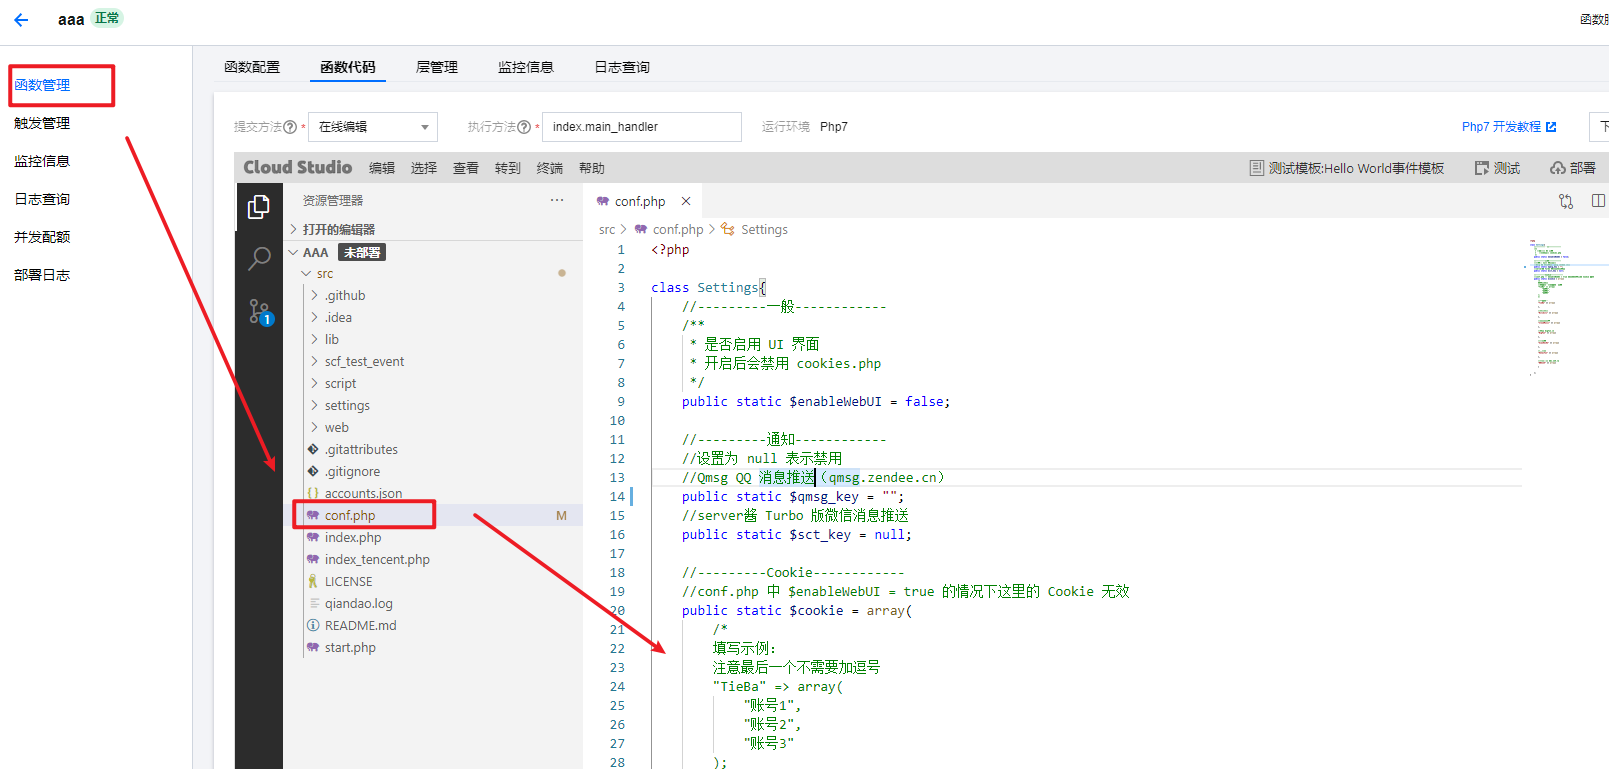Viewport: 1609px width, 769px height.
Task: Expand the .github folder
Action: pyautogui.click(x=433, y=295)
